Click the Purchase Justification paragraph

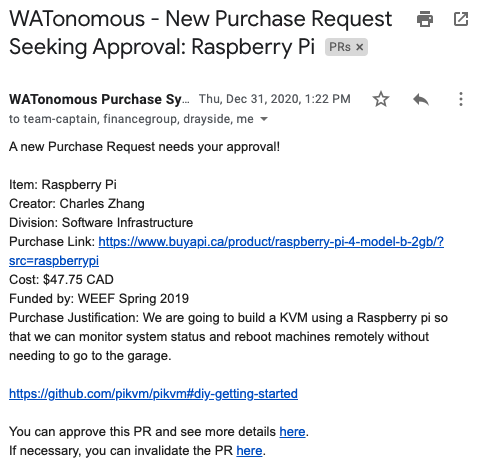coord(228,337)
